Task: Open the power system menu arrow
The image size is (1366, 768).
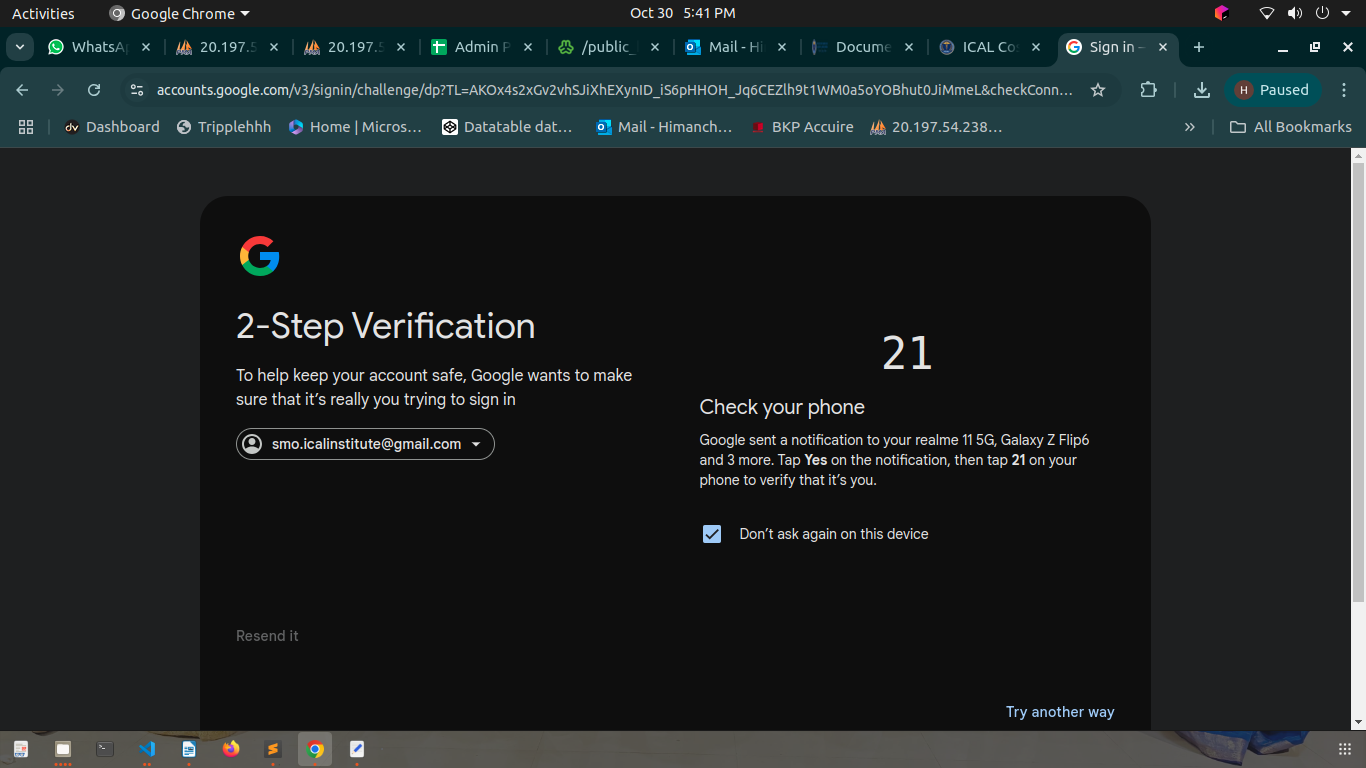Action: [x=1345, y=13]
